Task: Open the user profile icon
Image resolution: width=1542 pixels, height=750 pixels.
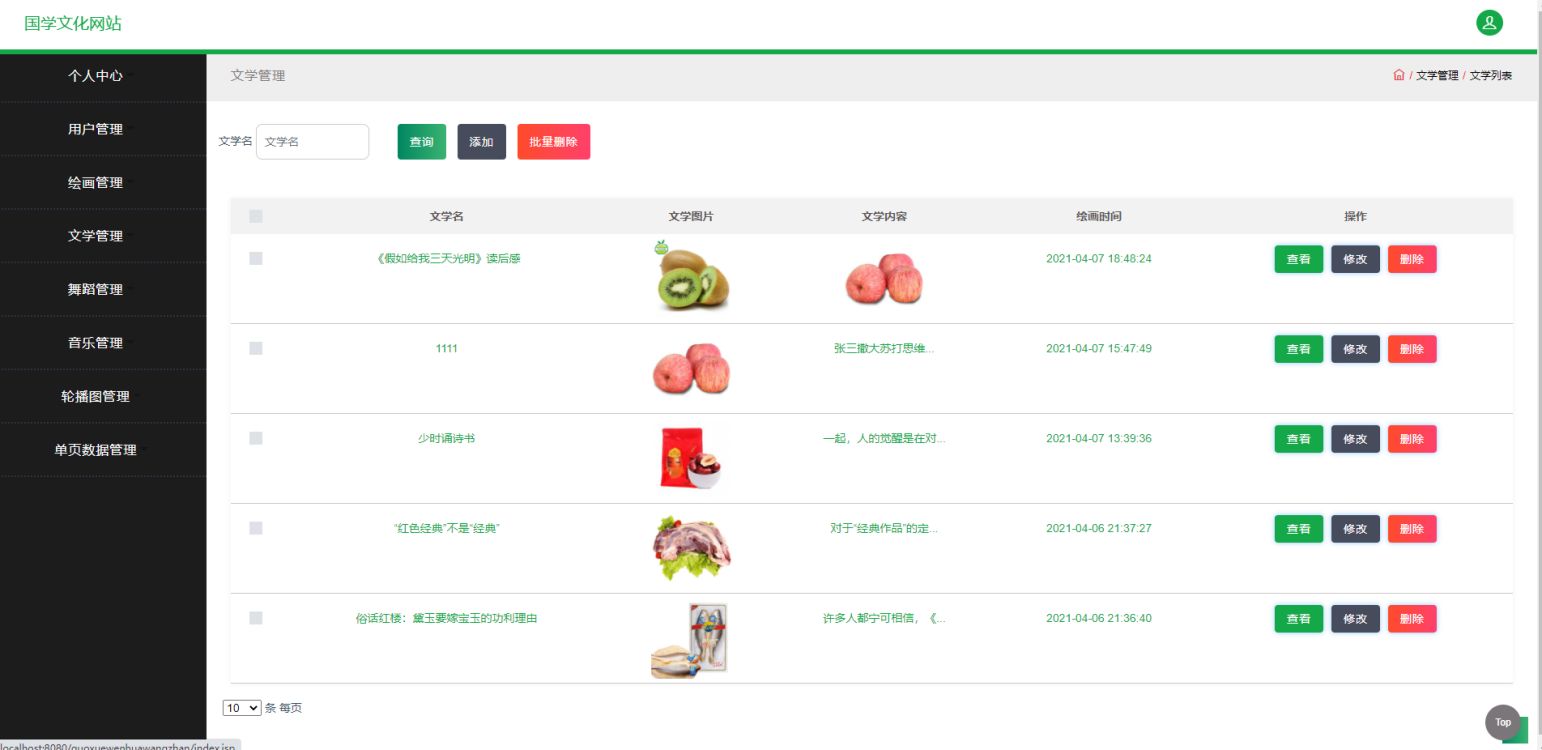Action: click(1489, 23)
